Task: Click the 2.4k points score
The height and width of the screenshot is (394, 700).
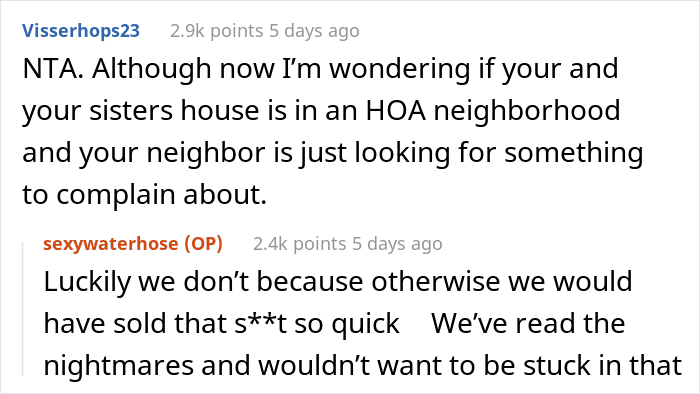Action: 300,244
